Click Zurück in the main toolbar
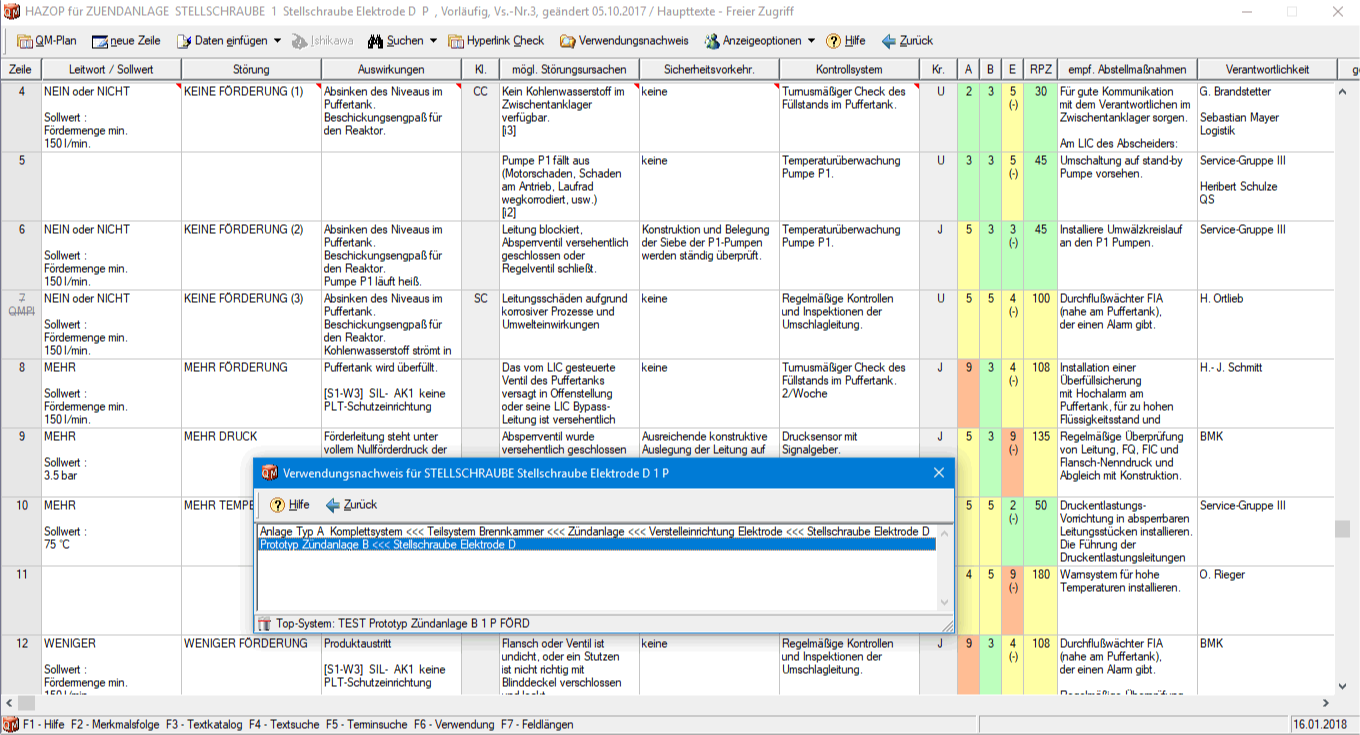This screenshot has width=1360, height=735. [907, 41]
